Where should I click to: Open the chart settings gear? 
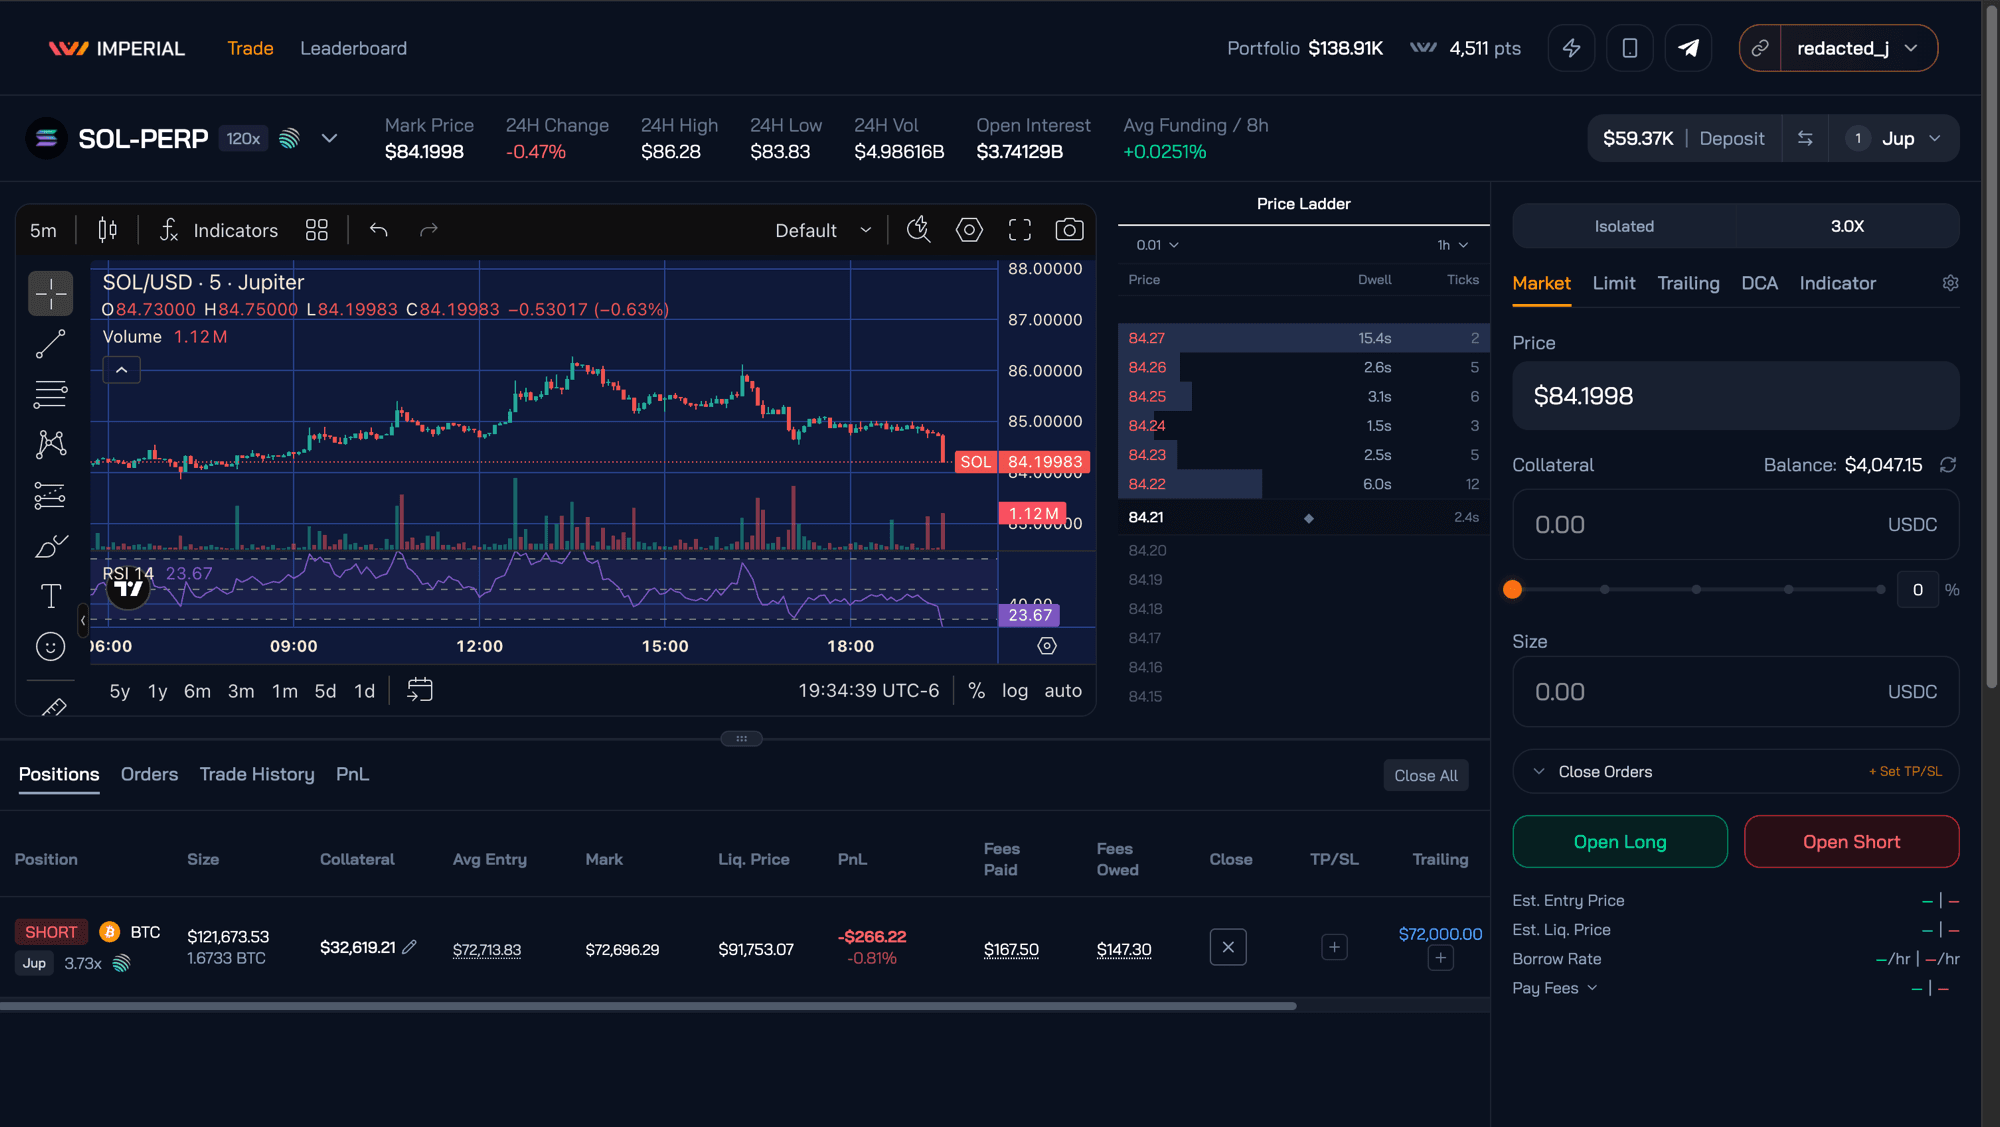969,229
